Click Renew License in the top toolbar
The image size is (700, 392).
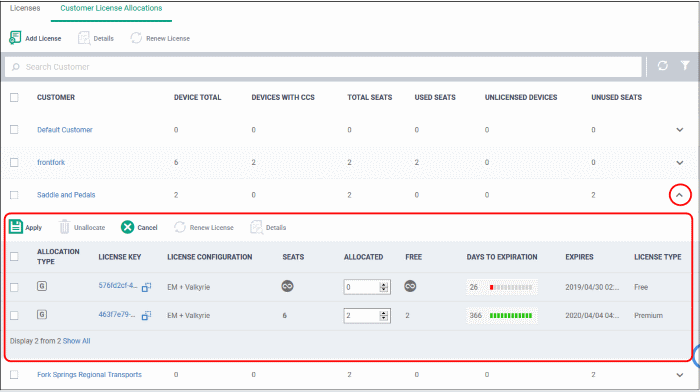pos(160,38)
